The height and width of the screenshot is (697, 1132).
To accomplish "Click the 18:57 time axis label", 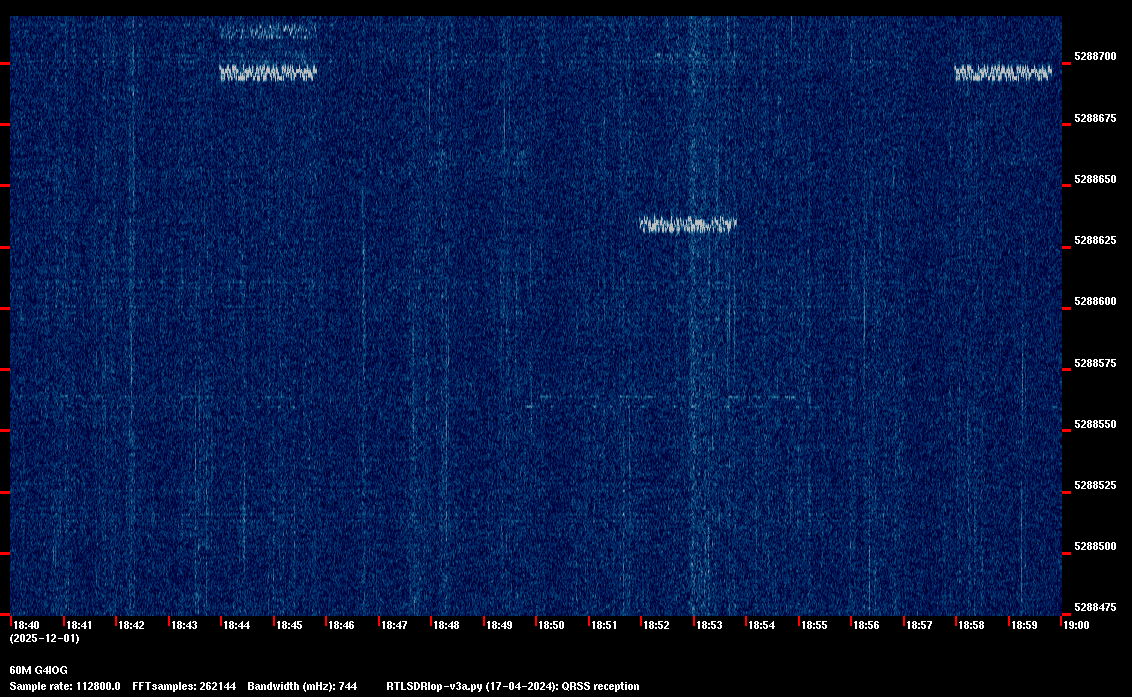I will coord(919,625).
